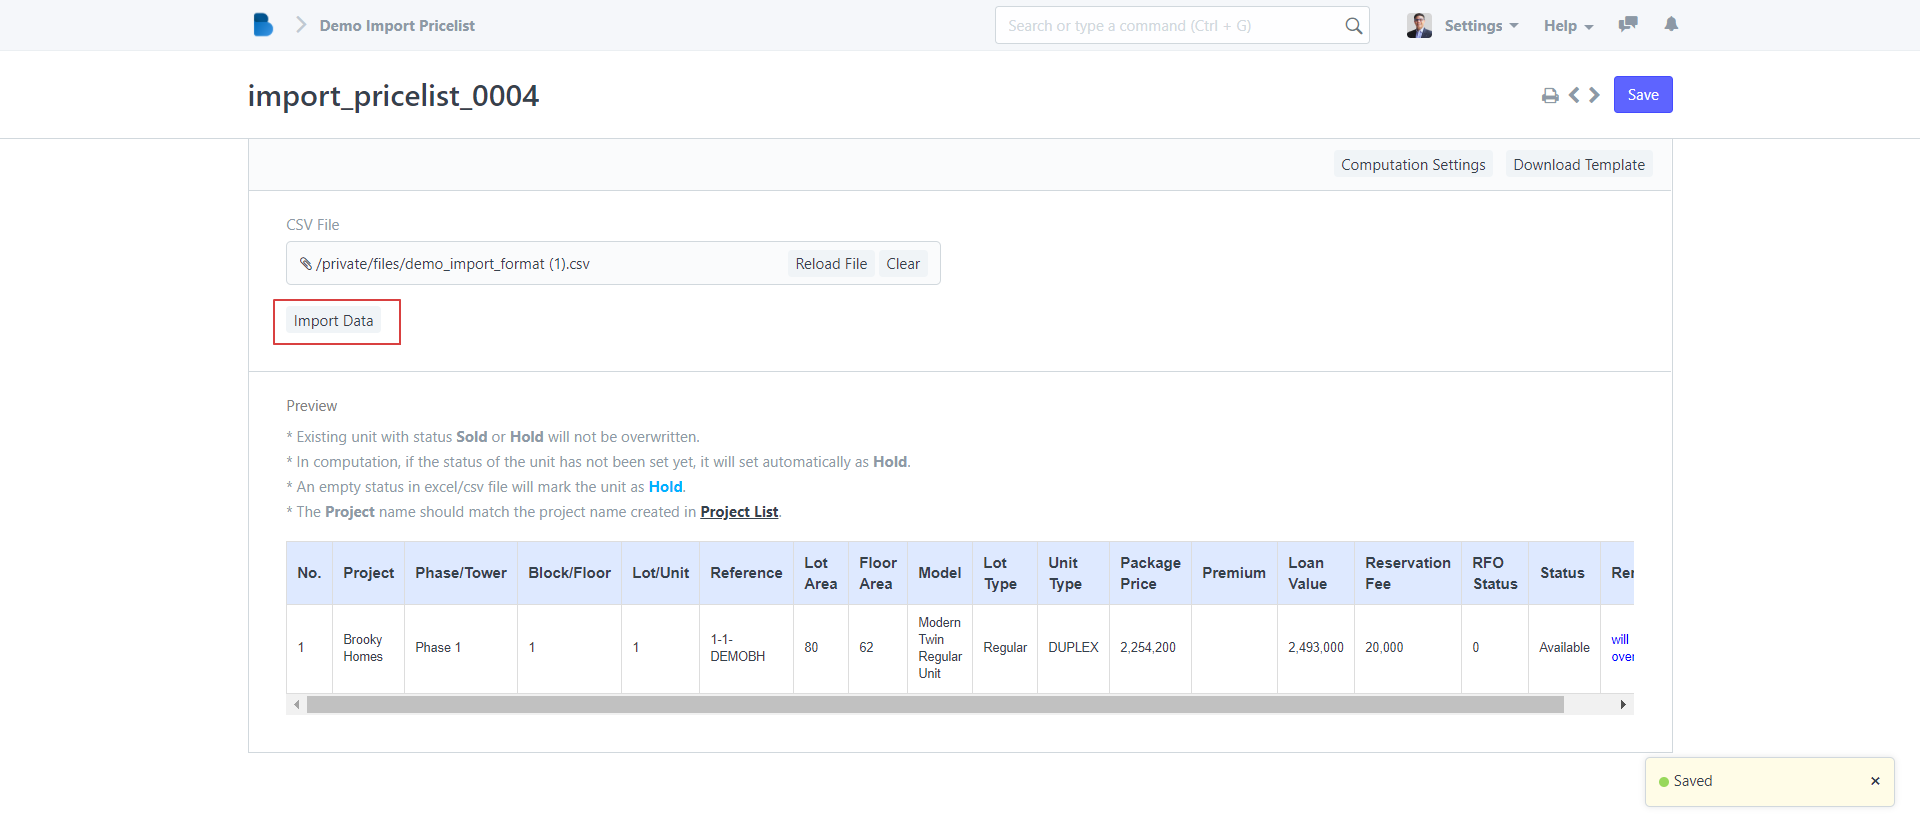Open the Project List link
The width and height of the screenshot is (1920, 832).
pyautogui.click(x=739, y=512)
